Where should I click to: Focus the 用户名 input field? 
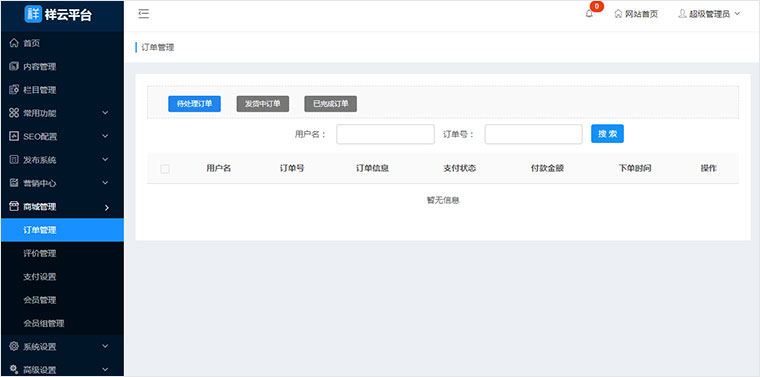(385, 134)
